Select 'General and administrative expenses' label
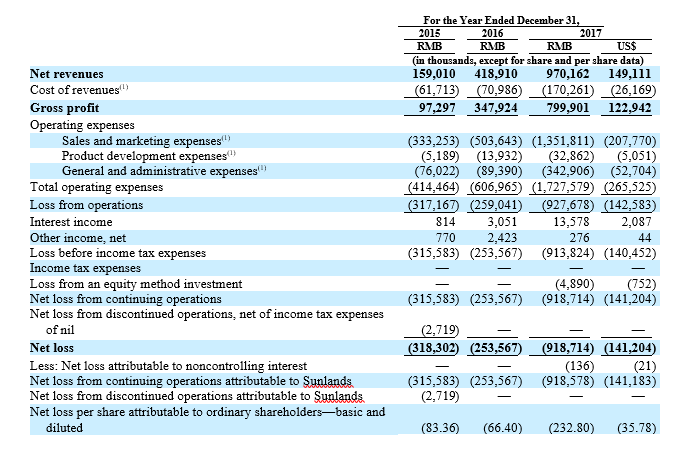 pyautogui.click(x=164, y=171)
